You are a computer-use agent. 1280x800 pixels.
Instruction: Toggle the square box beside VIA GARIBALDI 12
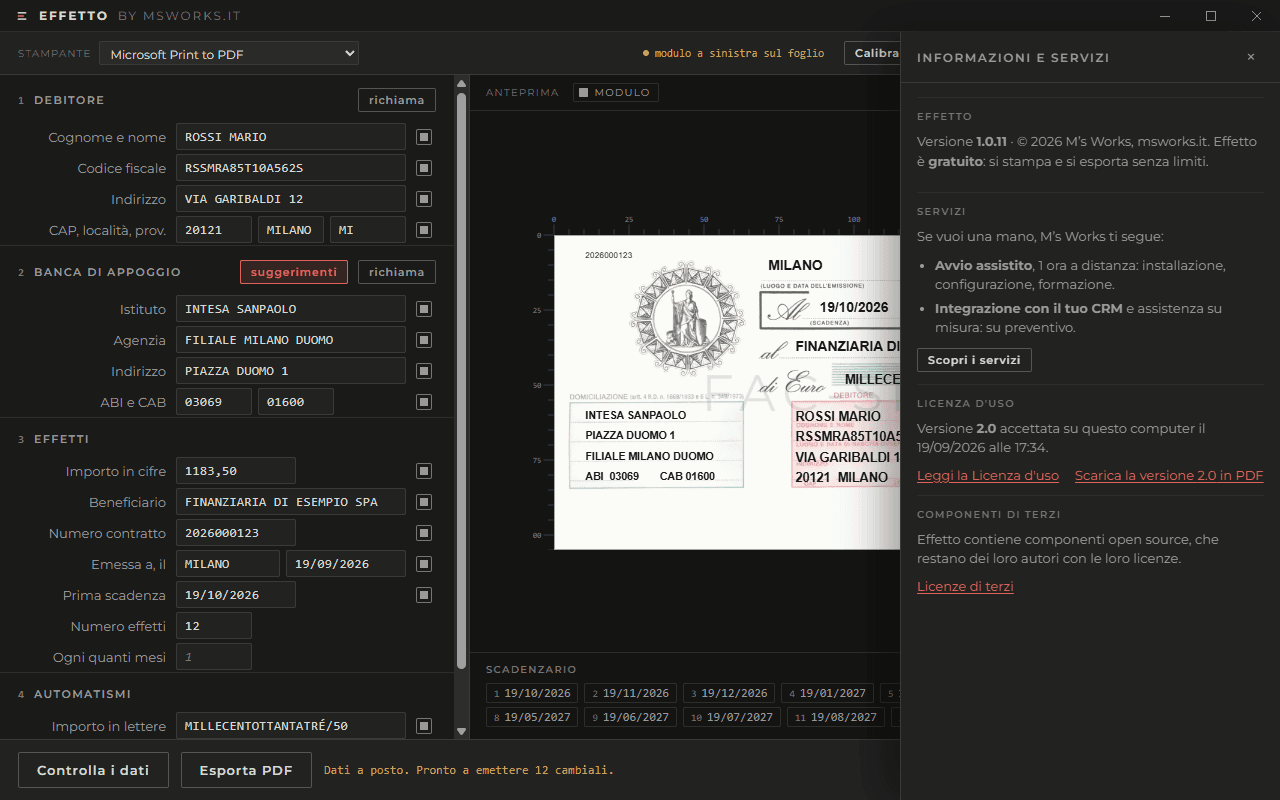click(424, 199)
